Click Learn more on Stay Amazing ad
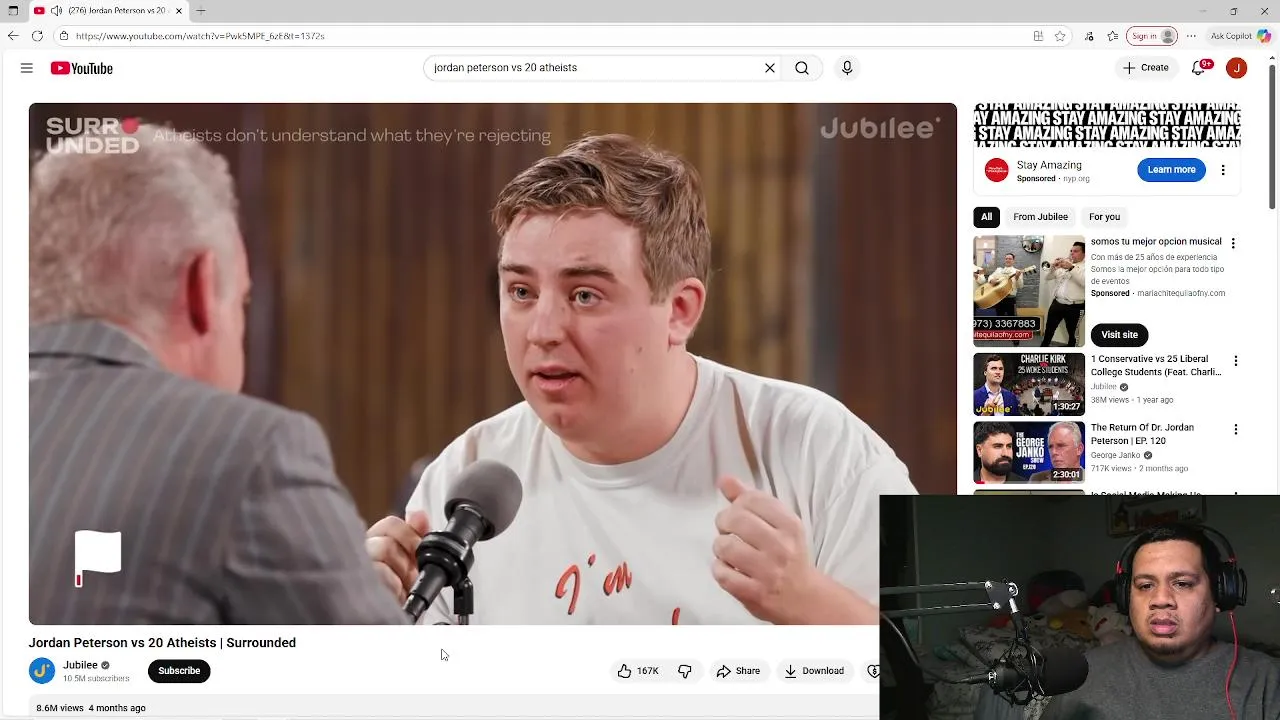 coord(1171,170)
